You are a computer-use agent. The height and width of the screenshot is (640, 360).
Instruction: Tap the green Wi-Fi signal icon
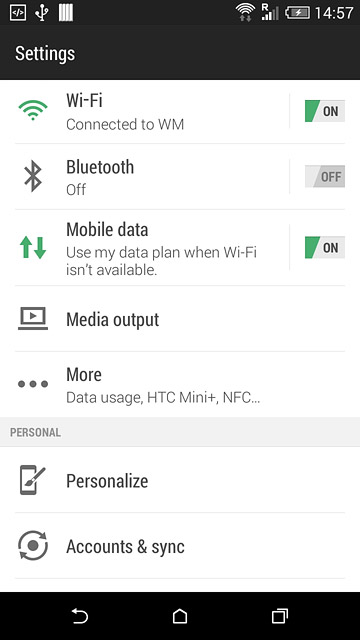[33, 110]
